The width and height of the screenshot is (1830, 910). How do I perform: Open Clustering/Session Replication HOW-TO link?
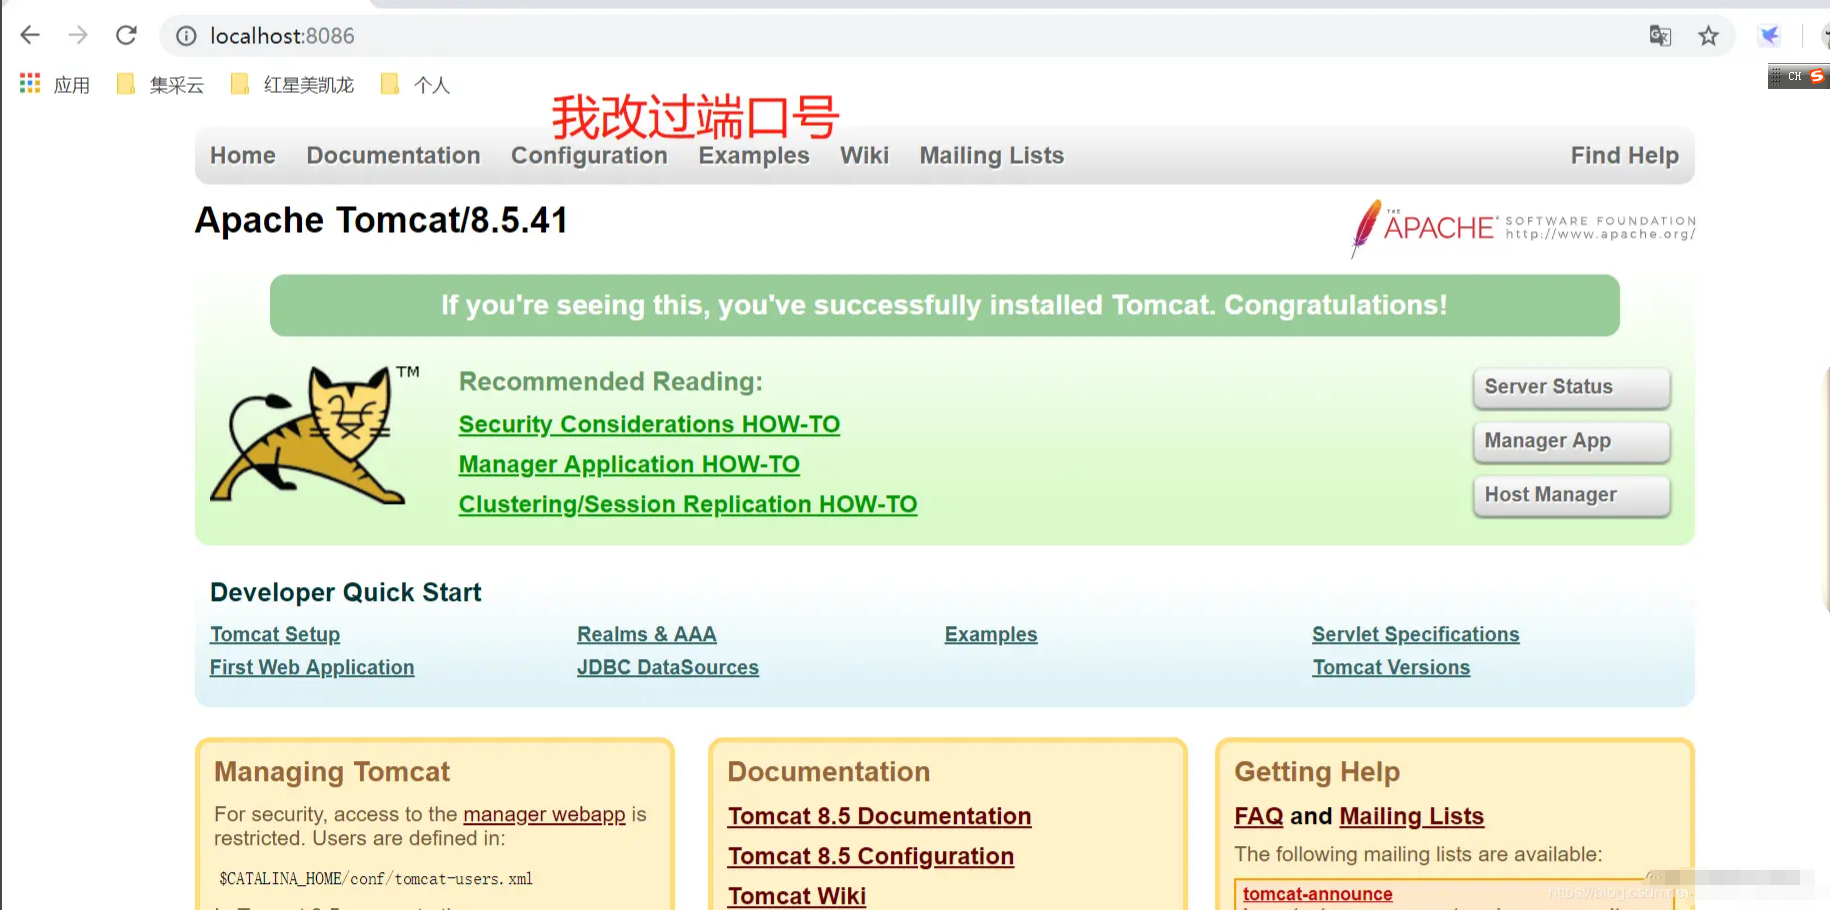(x=688, y=504)
